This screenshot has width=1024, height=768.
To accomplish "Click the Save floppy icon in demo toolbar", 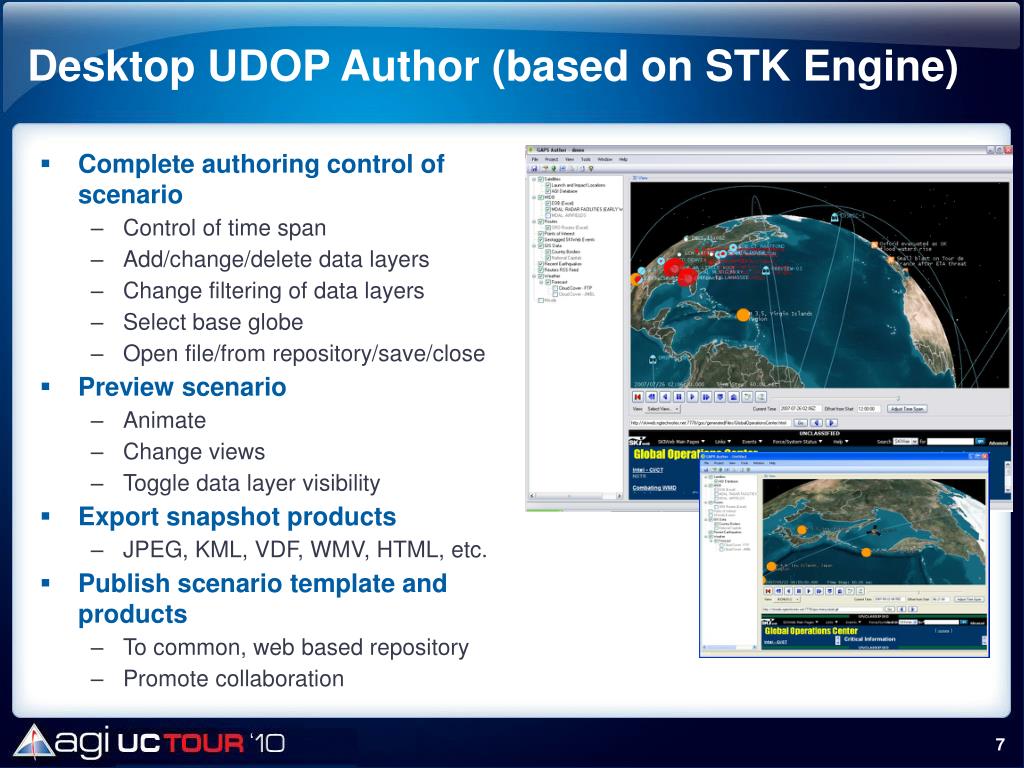I will click(x=534, y=168).
